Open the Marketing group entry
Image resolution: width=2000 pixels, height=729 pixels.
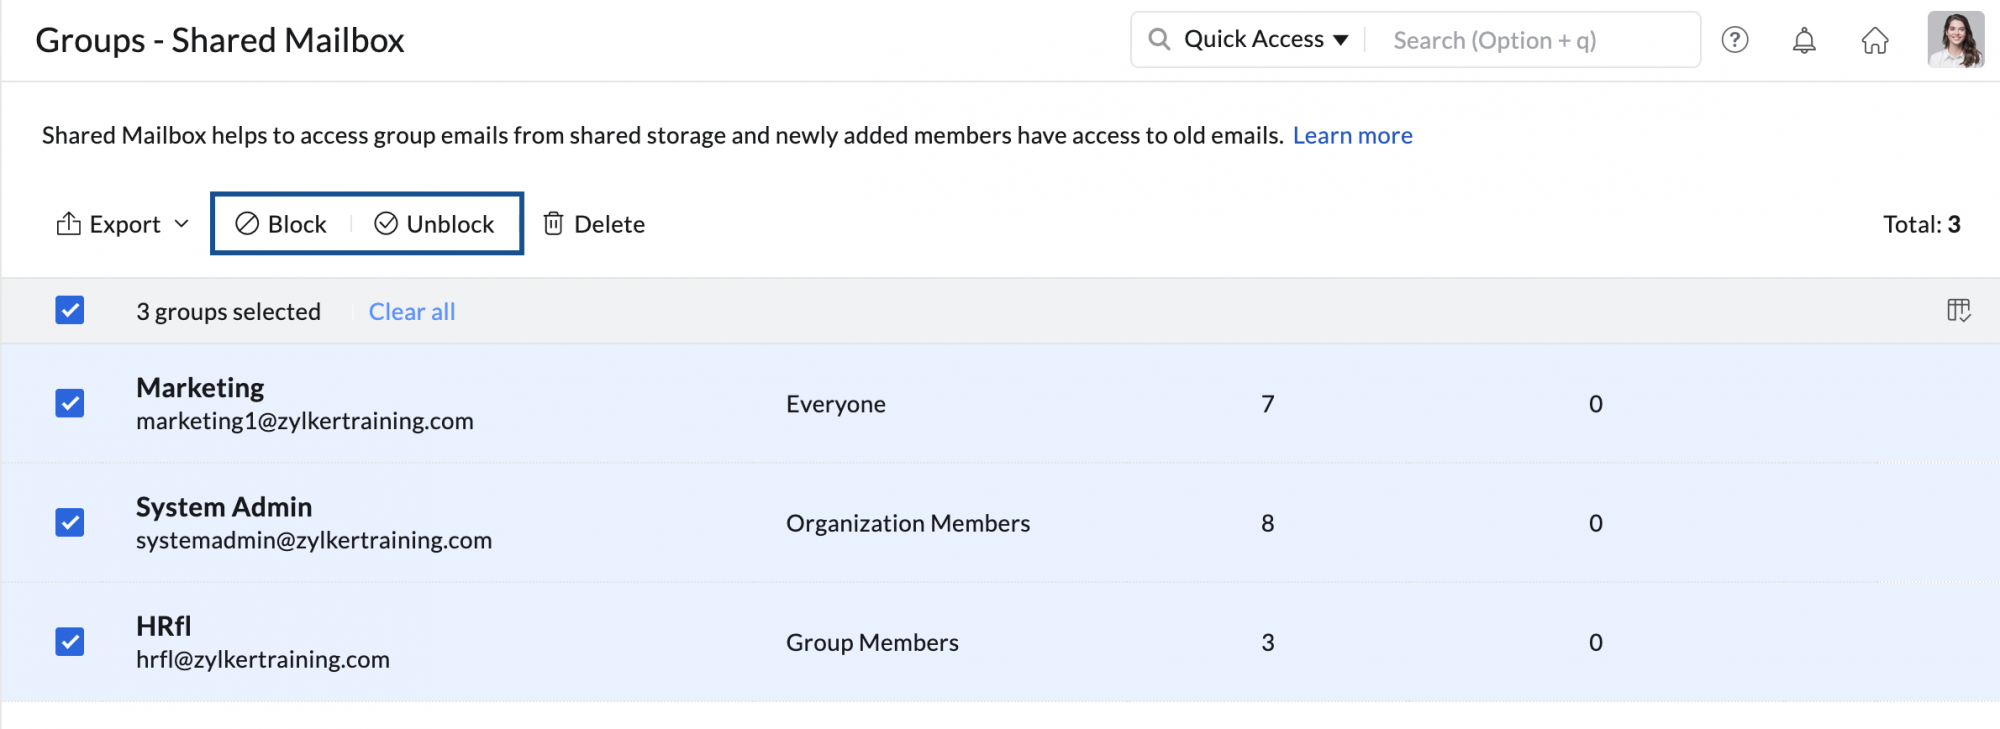click(x=200, y=388)
